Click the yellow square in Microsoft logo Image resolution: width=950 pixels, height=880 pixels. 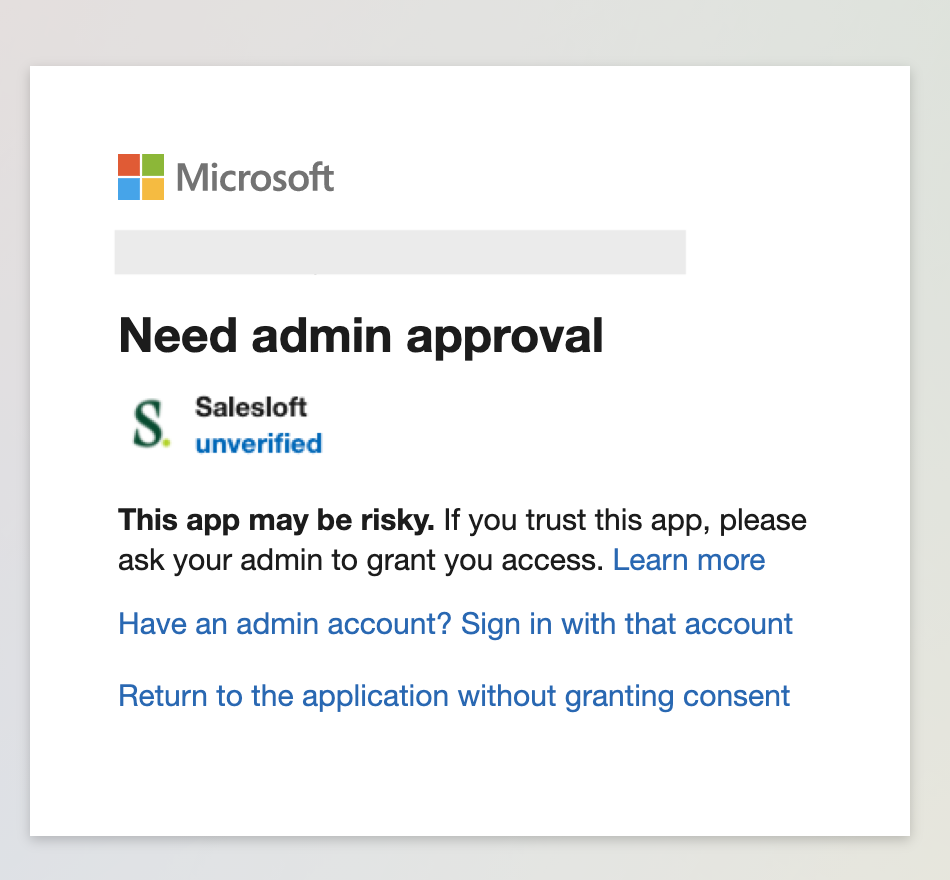pos(153,189)
